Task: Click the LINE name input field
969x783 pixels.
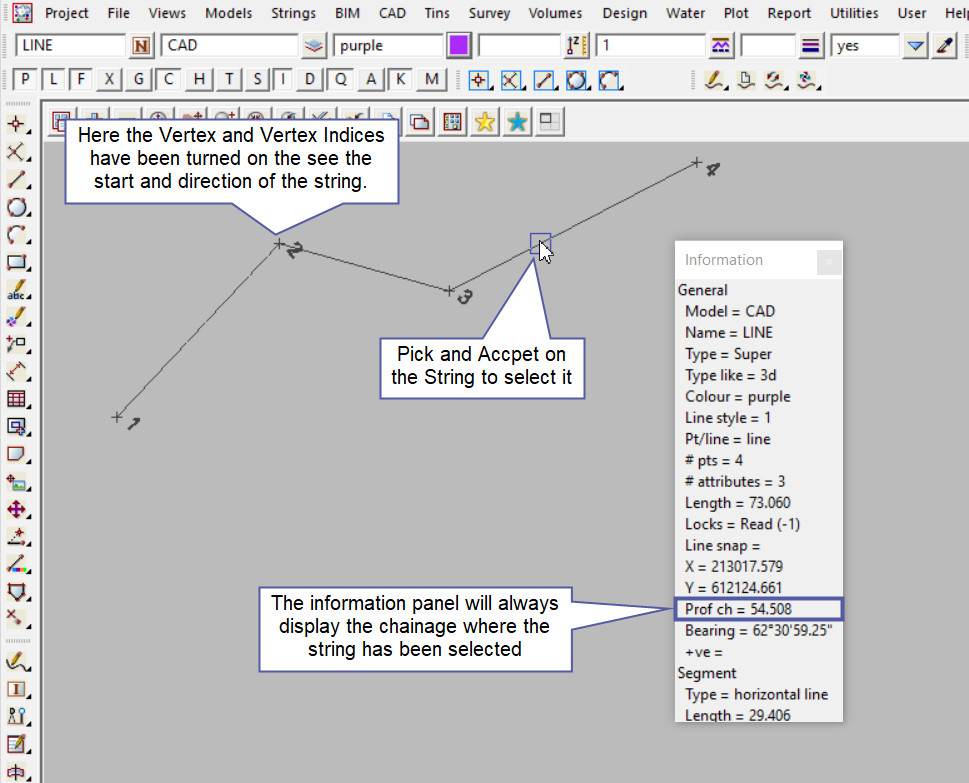Action: 70,46
